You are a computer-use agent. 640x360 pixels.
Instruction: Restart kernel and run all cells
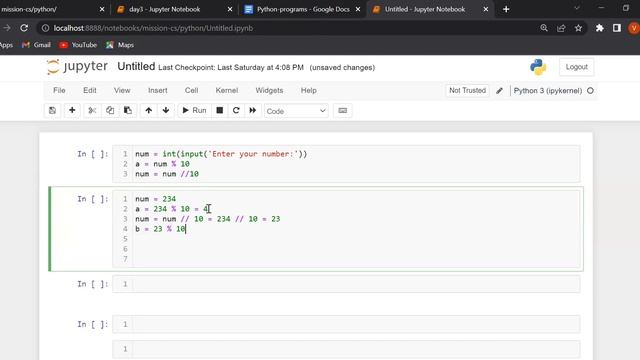[x=253, y=111]
